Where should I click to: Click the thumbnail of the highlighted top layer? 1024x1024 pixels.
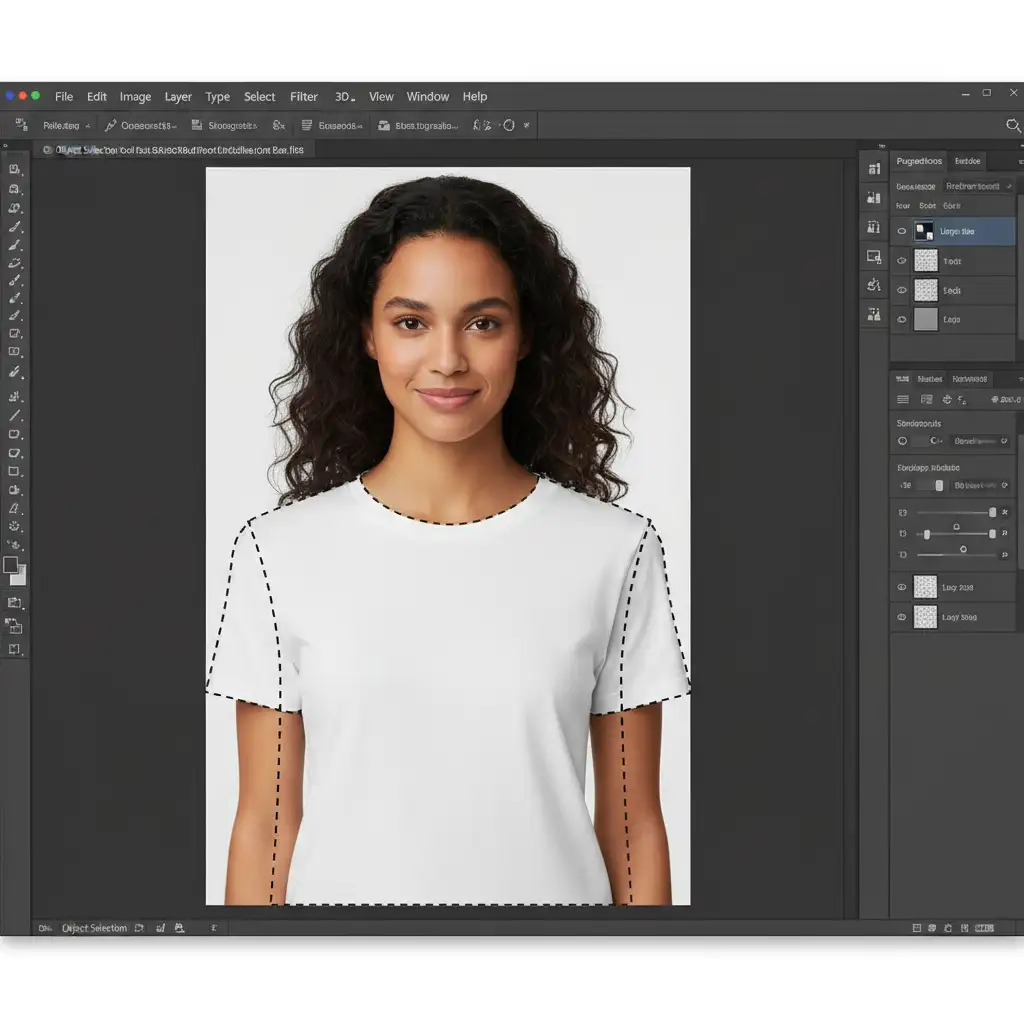925,231
